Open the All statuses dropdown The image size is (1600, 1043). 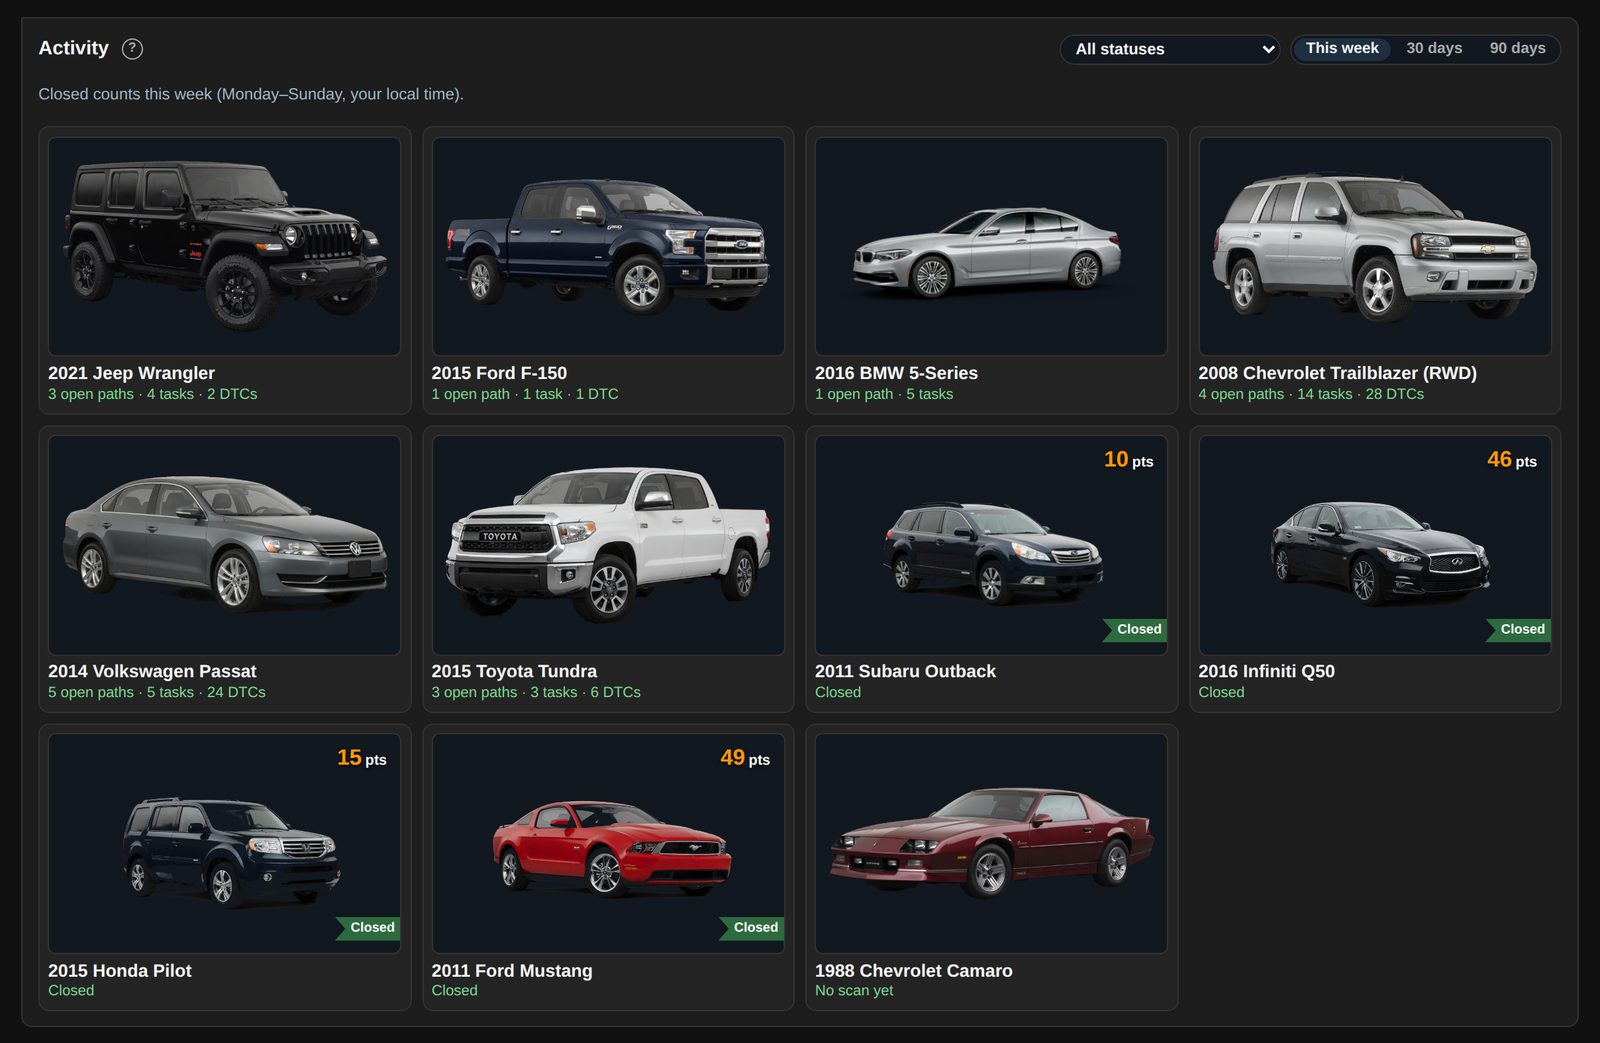(x=1169, y=49)
